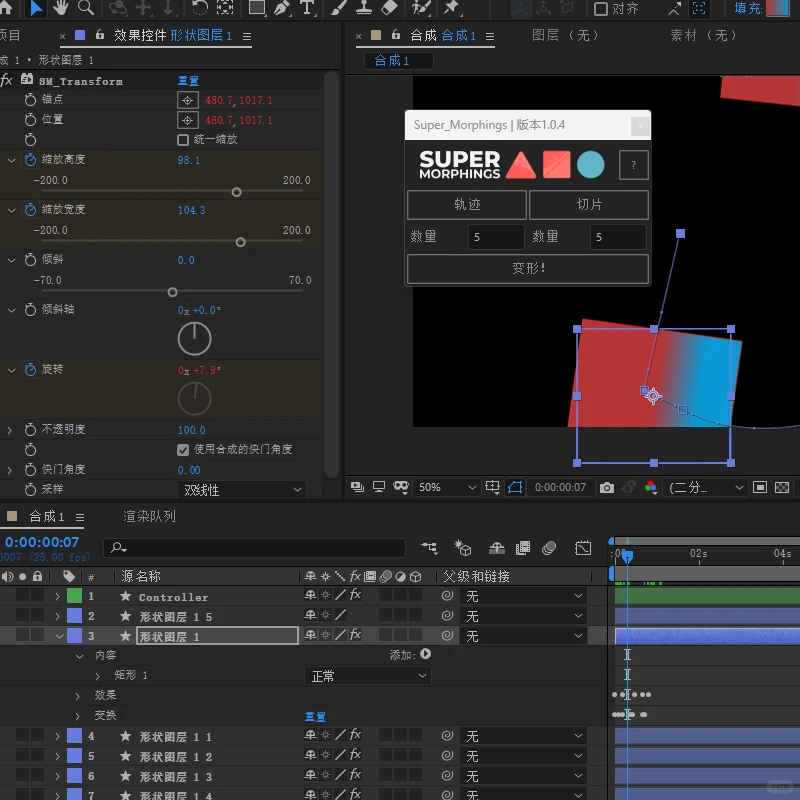Select the Pen tool

point(282,8)
